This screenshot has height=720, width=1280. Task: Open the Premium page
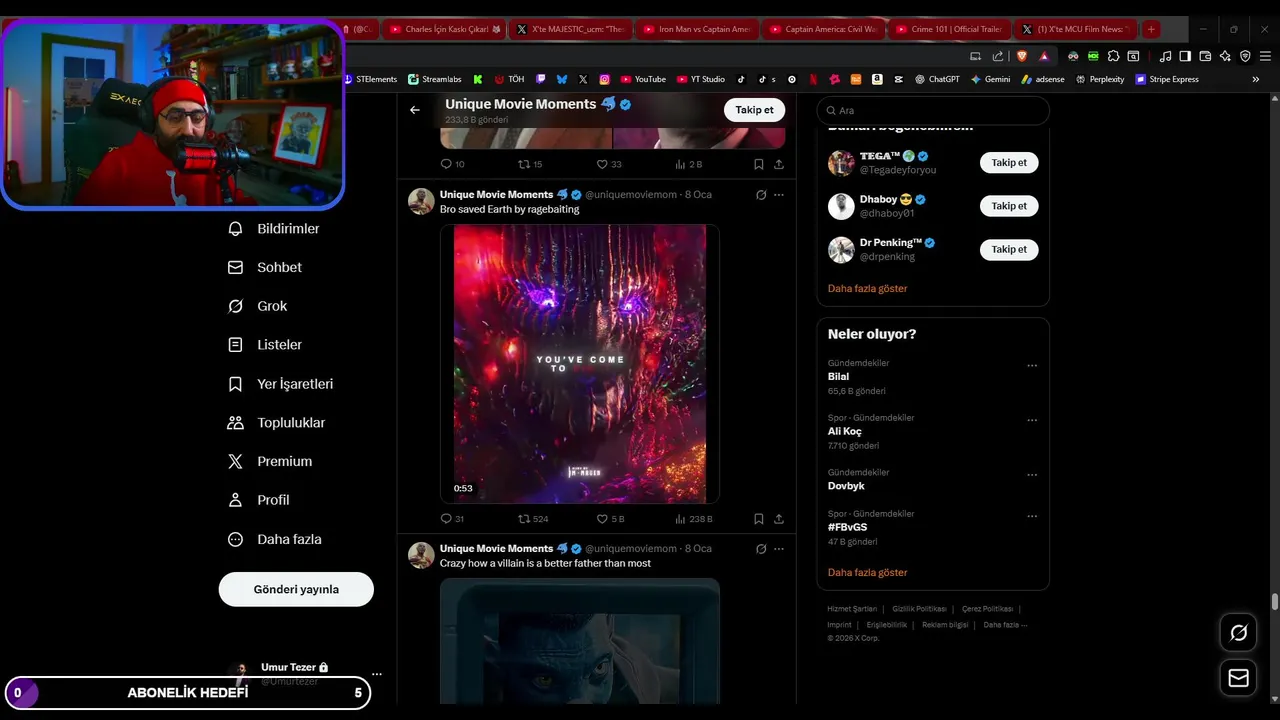tap(270, 462)
